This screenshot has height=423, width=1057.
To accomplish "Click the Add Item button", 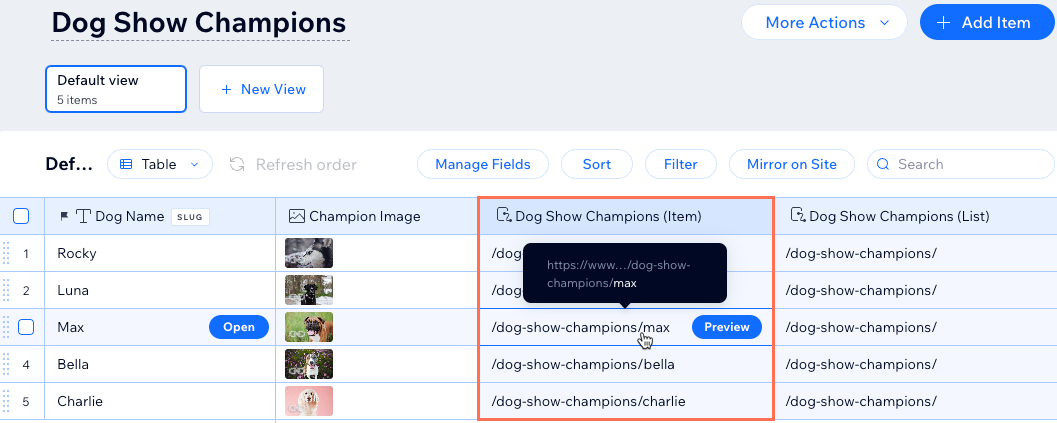I will 987,22.
